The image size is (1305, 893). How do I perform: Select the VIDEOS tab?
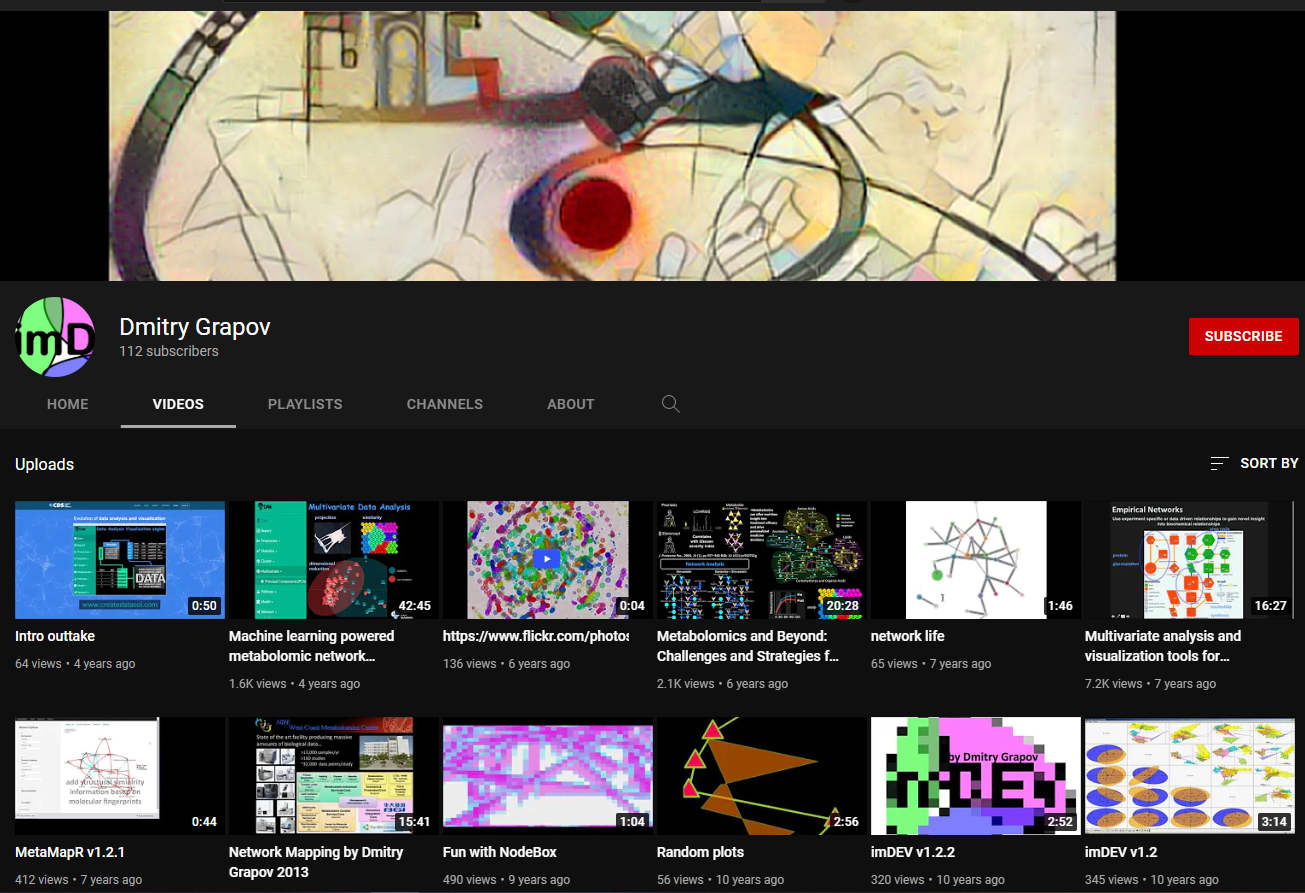coord(177,404)
